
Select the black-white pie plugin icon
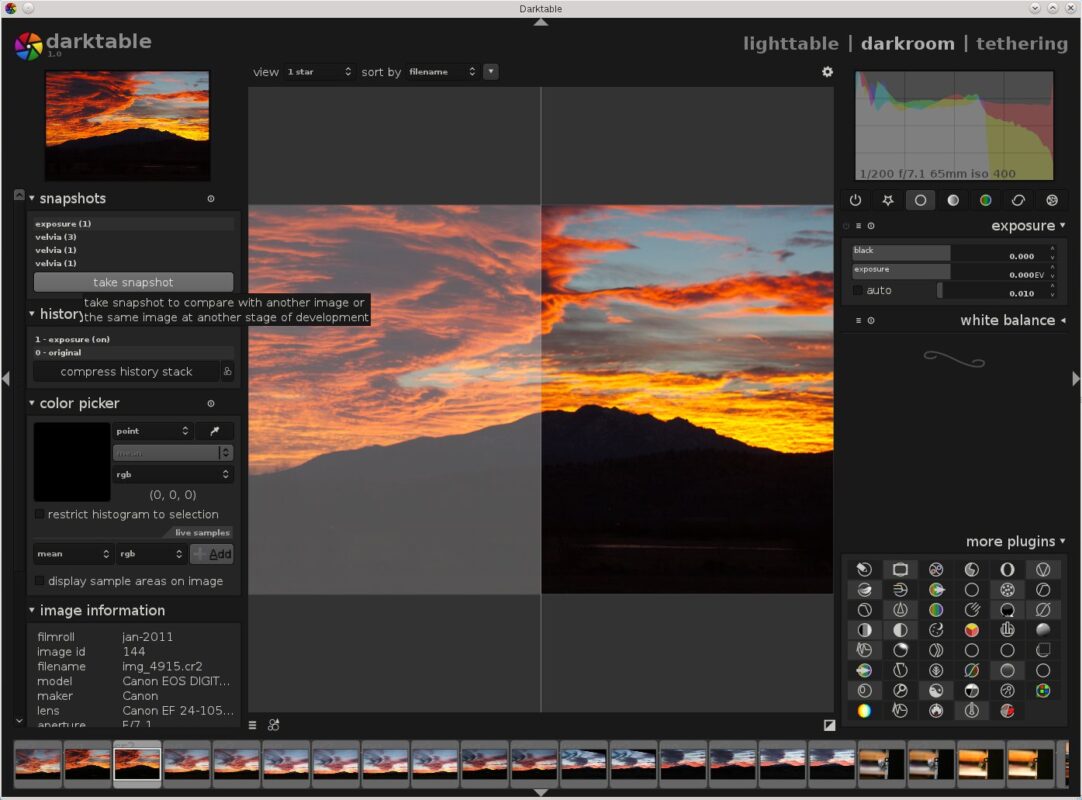(x=972, y=690)
